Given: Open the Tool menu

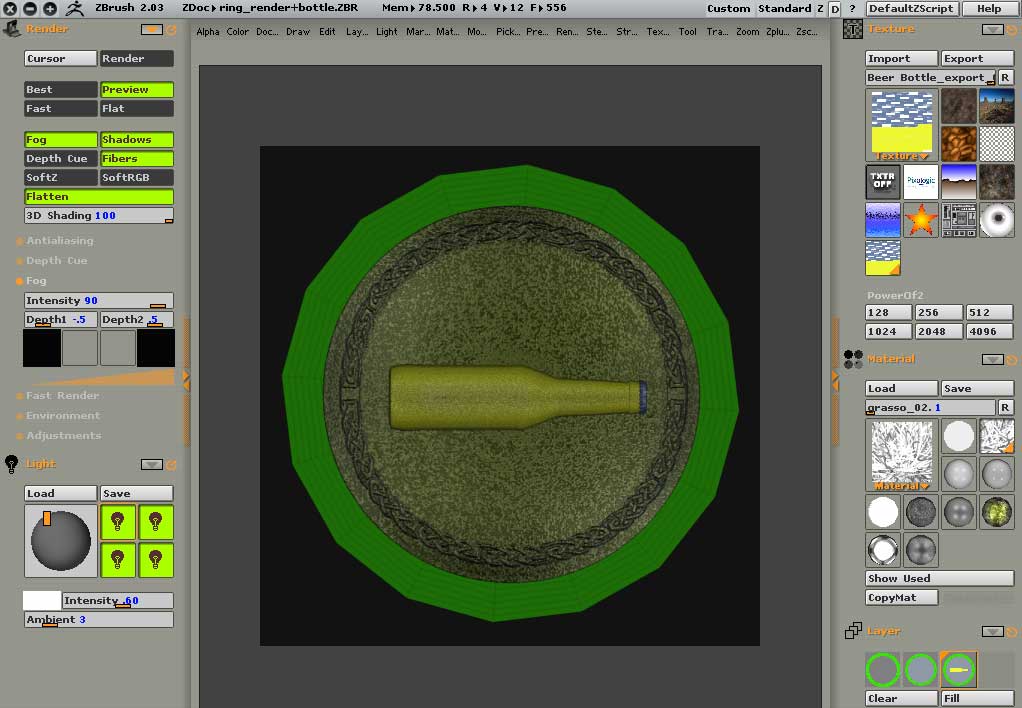Looking at the screenshot, I should (687, 32).
